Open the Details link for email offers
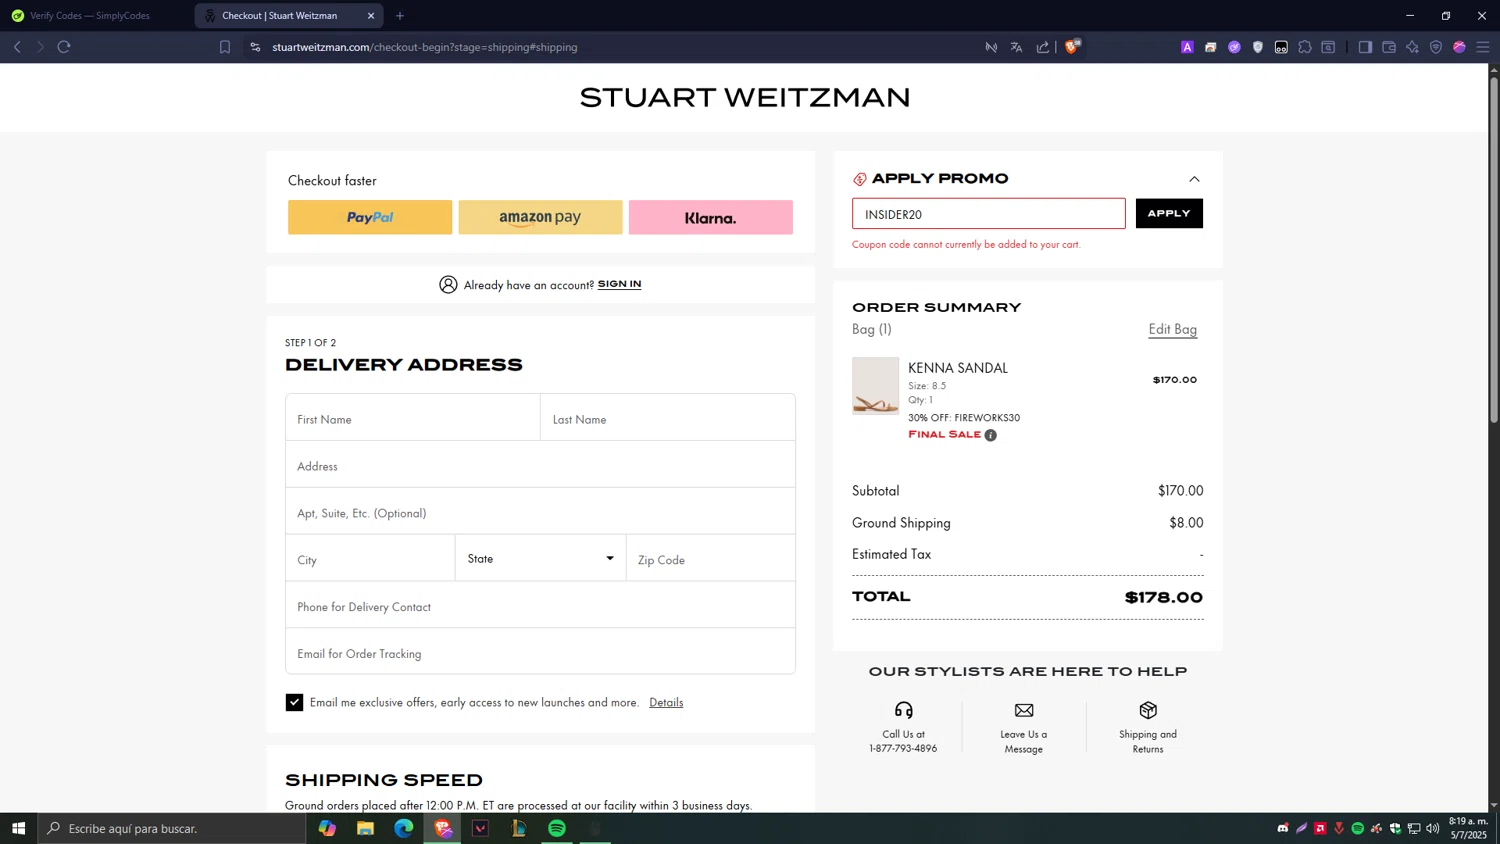The height and width of the screenshot is (844, 1500). click(x=666, y=702)
